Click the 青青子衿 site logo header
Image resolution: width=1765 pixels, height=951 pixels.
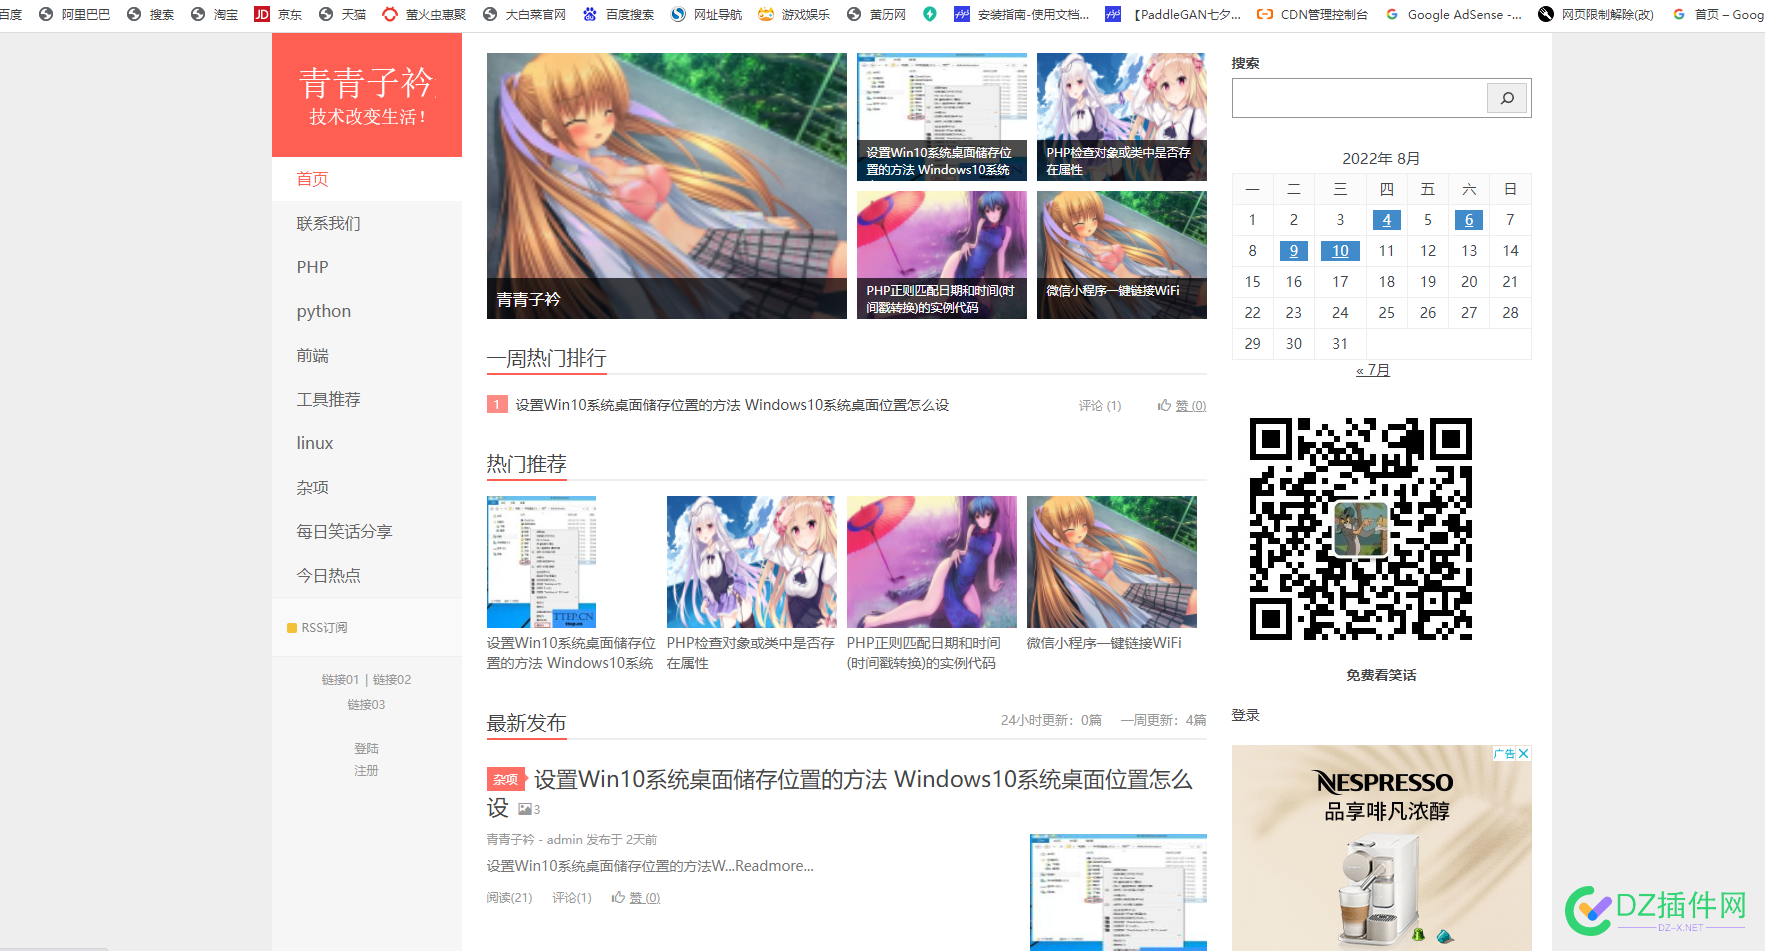pos(367,95)
